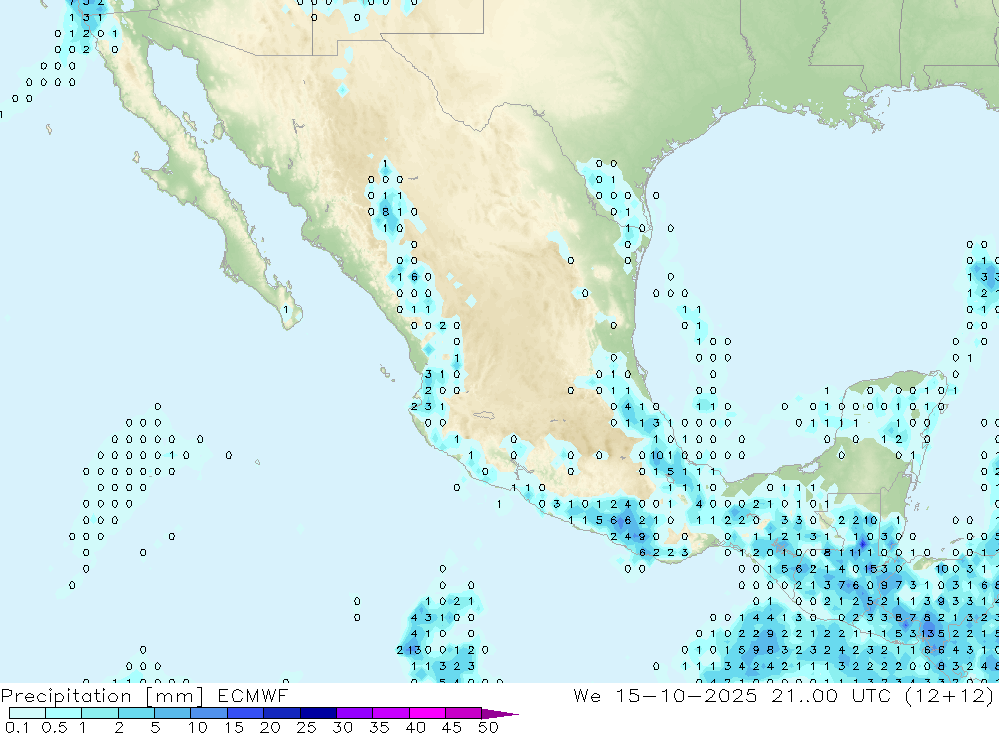
Task: Click the "ECMWF" model label
Action: click(253, 695)
